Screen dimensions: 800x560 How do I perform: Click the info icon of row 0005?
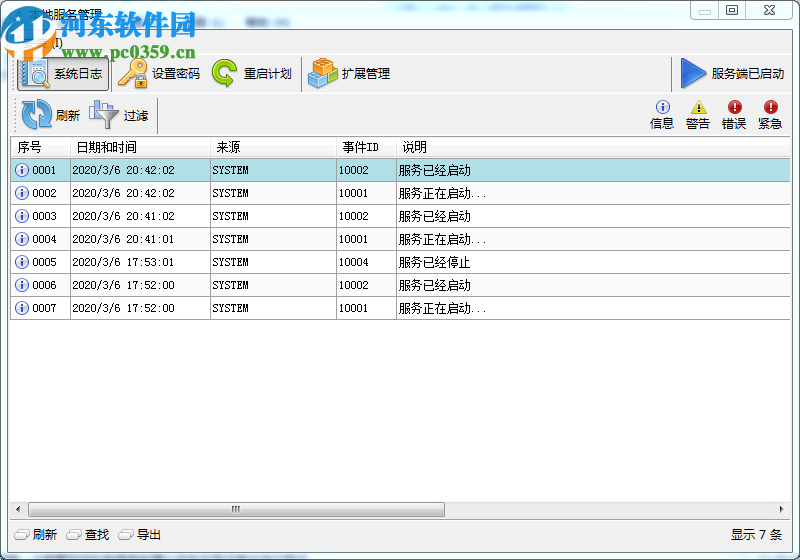click(x=22, y=262)
